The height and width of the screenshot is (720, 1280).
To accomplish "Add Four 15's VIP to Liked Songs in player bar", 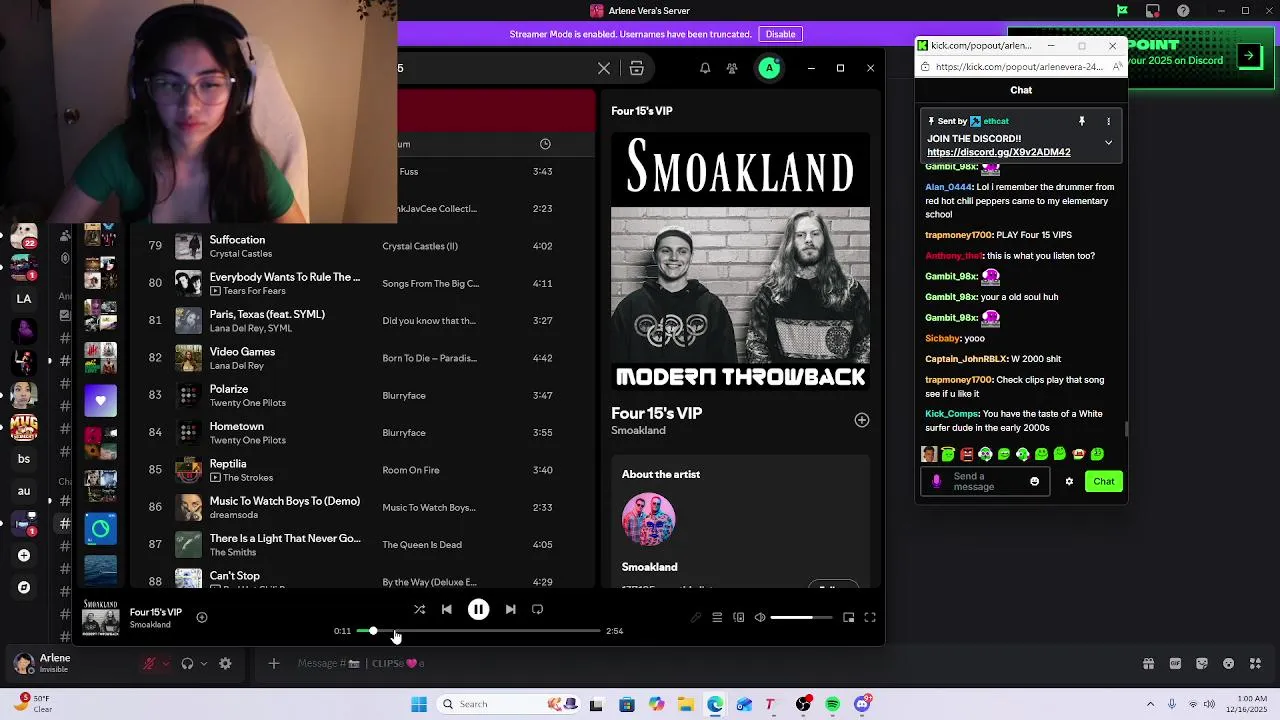I will pos(202,618).
